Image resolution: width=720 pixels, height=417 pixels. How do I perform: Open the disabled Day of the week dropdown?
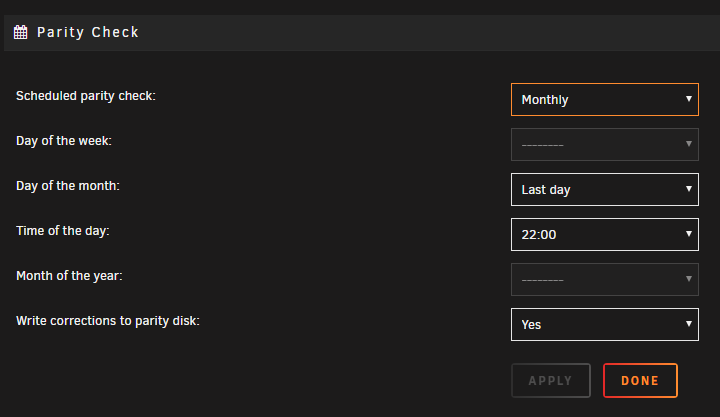point(605,144)
